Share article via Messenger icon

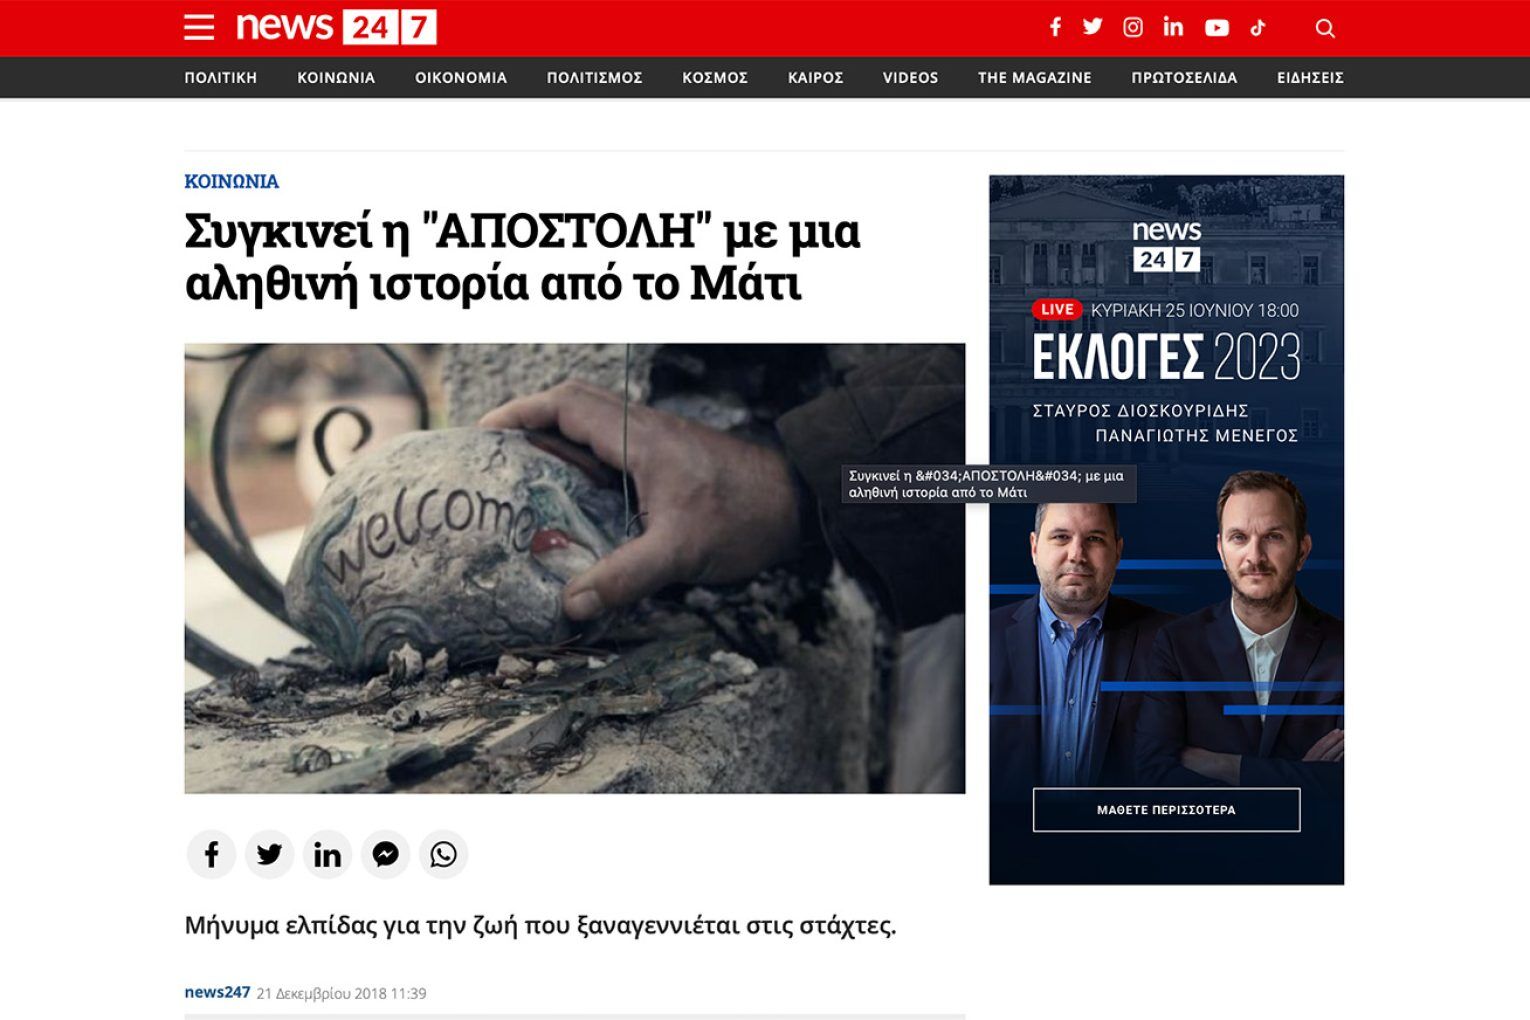click(x=385, y=854)
